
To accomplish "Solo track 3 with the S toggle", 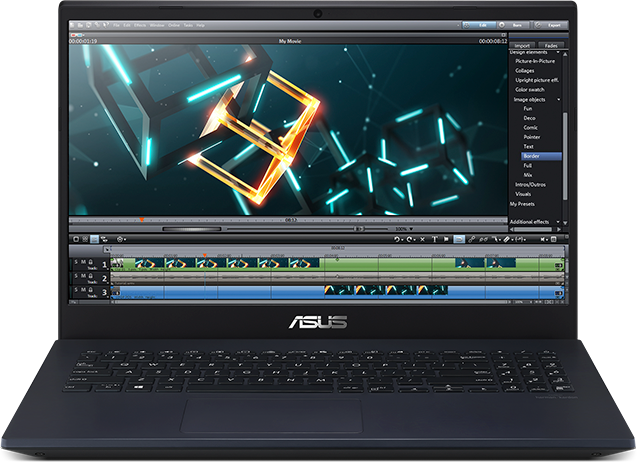I will [76, 290].
